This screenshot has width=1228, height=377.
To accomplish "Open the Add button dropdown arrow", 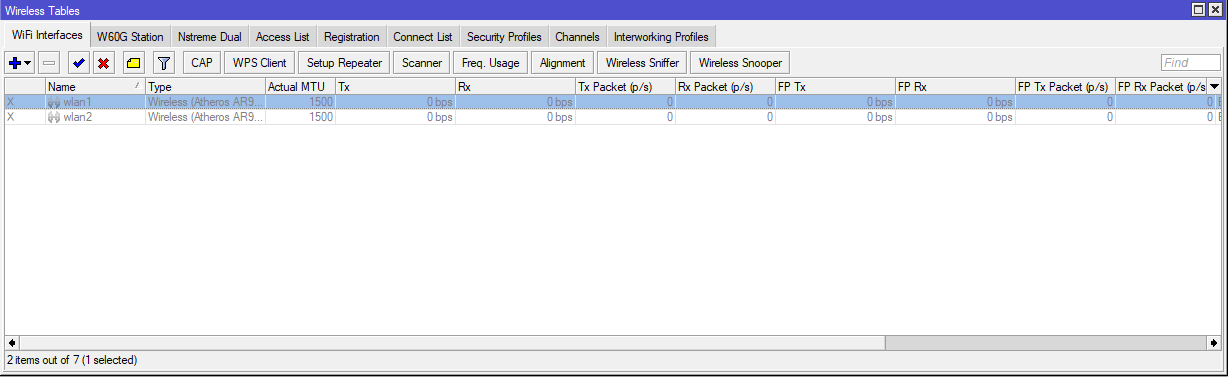I will click(x=28, y=63).
